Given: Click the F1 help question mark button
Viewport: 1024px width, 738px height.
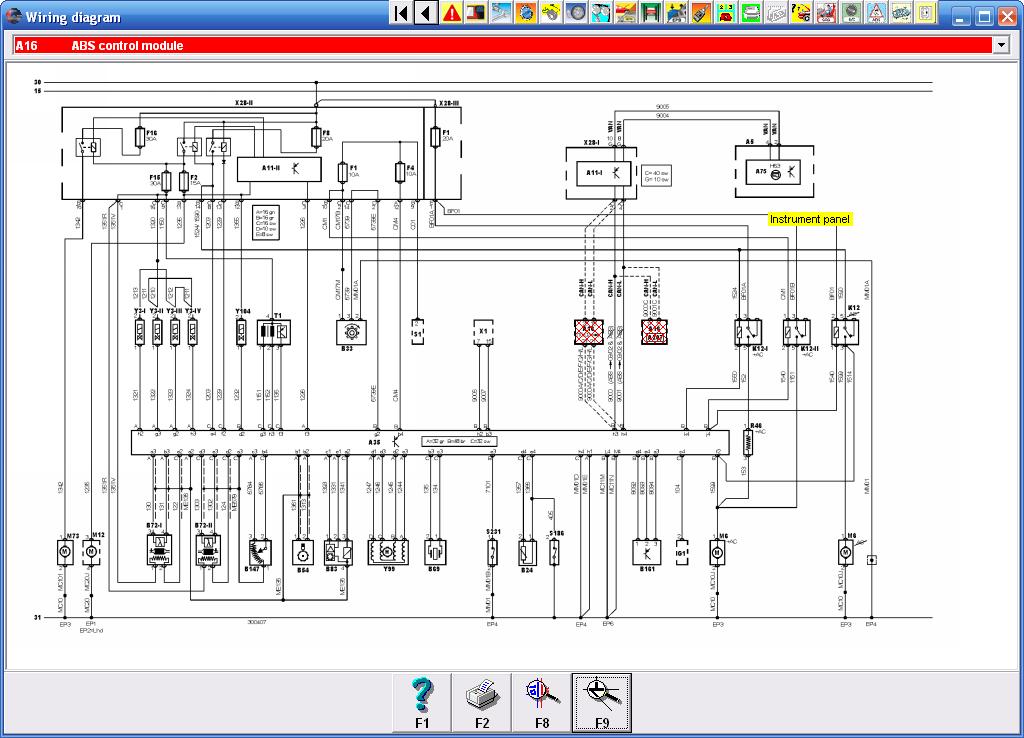Looking at the screenshot, I should tap(422, 701).
